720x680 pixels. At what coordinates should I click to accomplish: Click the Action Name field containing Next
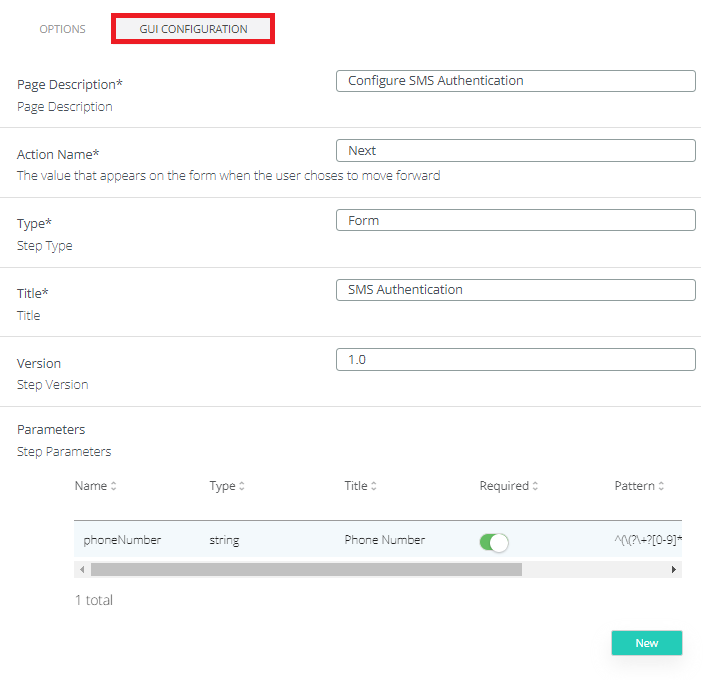515,151
